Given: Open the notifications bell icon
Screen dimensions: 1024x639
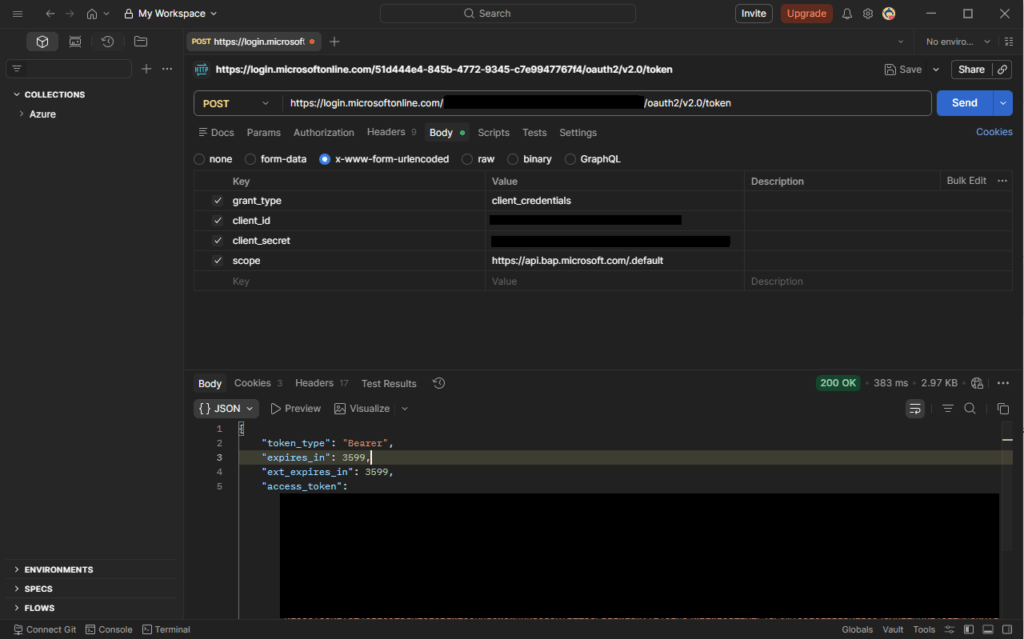Looking at the screenshot, I should click(847, 14).
